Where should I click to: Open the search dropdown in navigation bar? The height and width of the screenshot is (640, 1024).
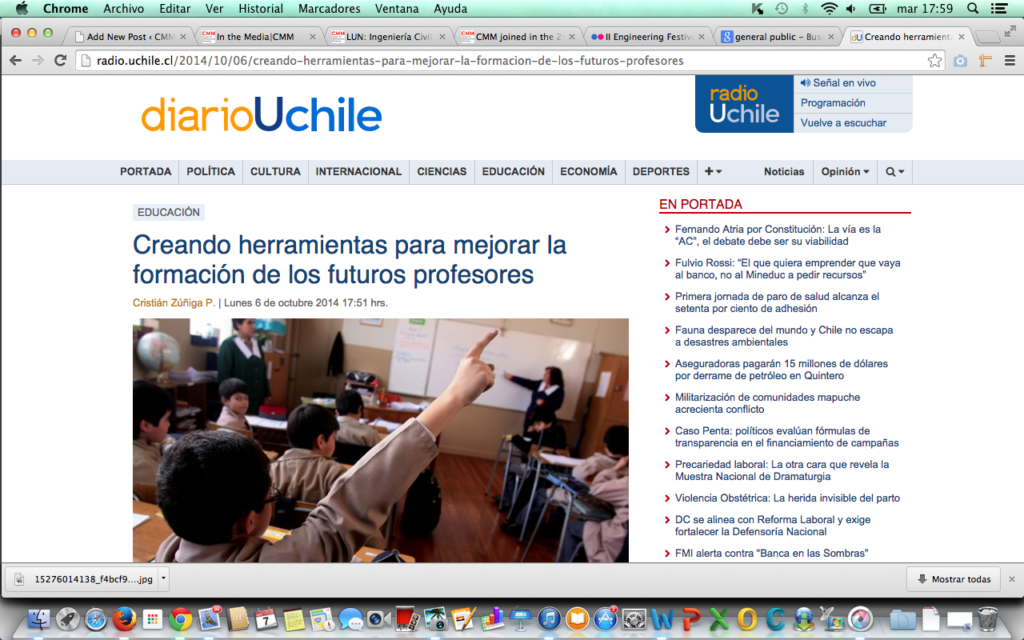point(895,172)
